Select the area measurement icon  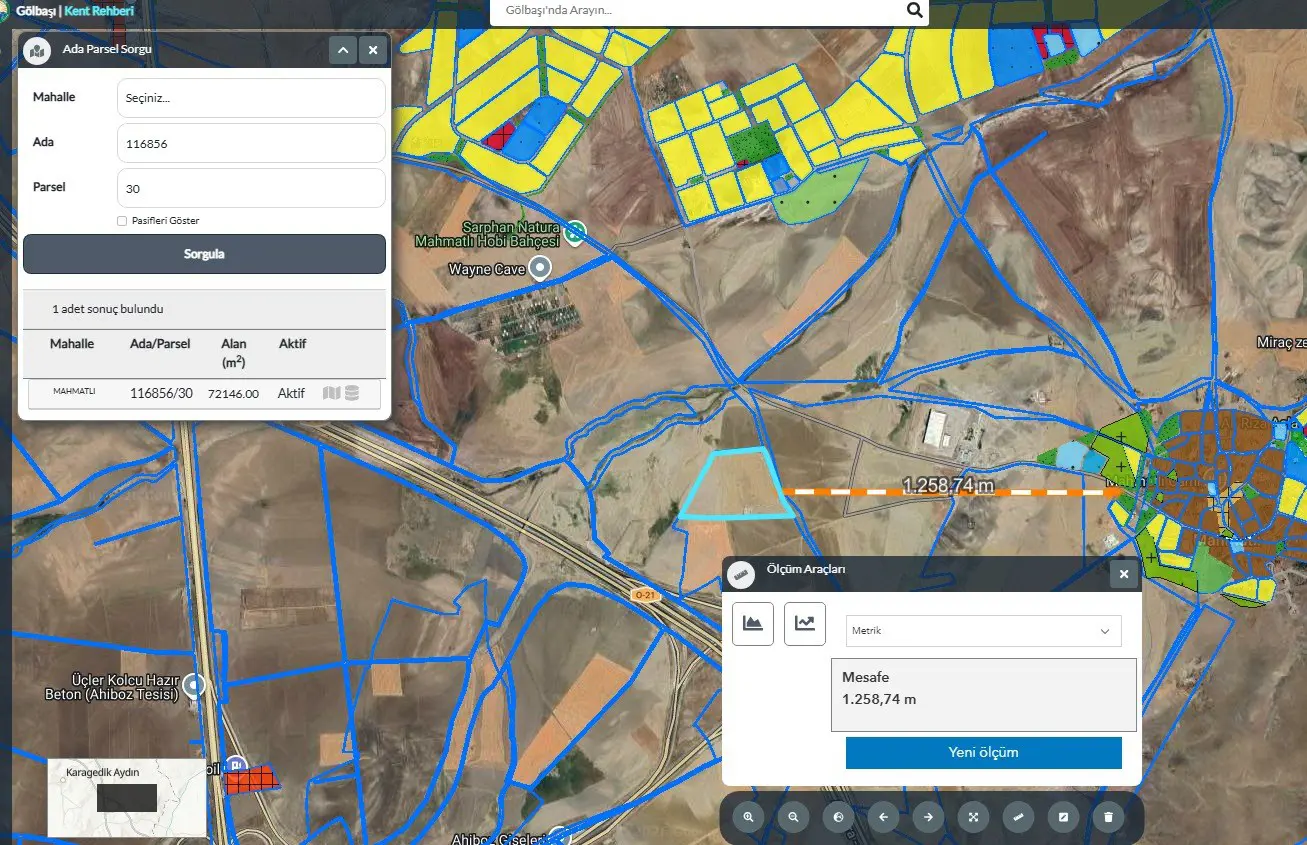[x=753, y=624]
